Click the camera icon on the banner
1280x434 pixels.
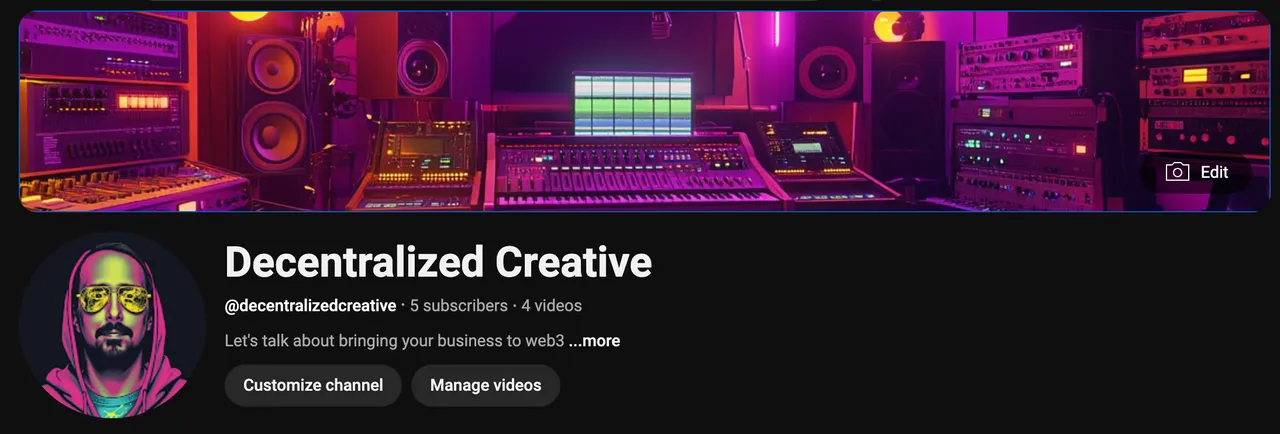(1177, 172)
